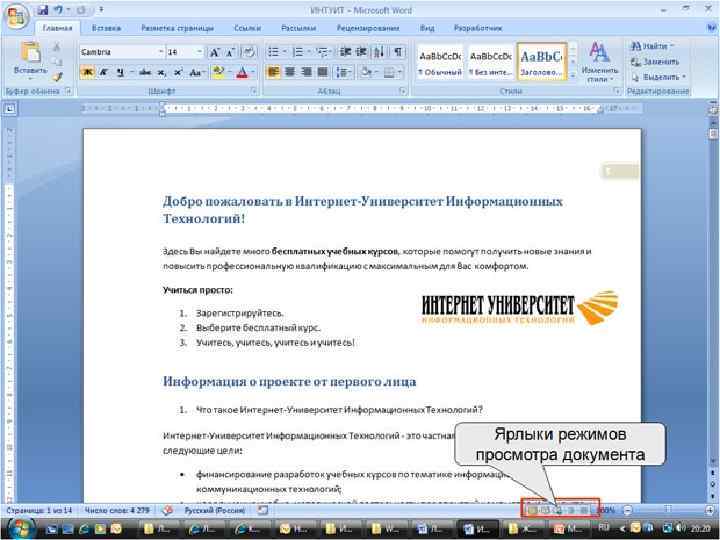The width and height of the screenshot is (720, 540).
Task: Decrease font size with the shrink-font icon
Action: tap(231, 52)
